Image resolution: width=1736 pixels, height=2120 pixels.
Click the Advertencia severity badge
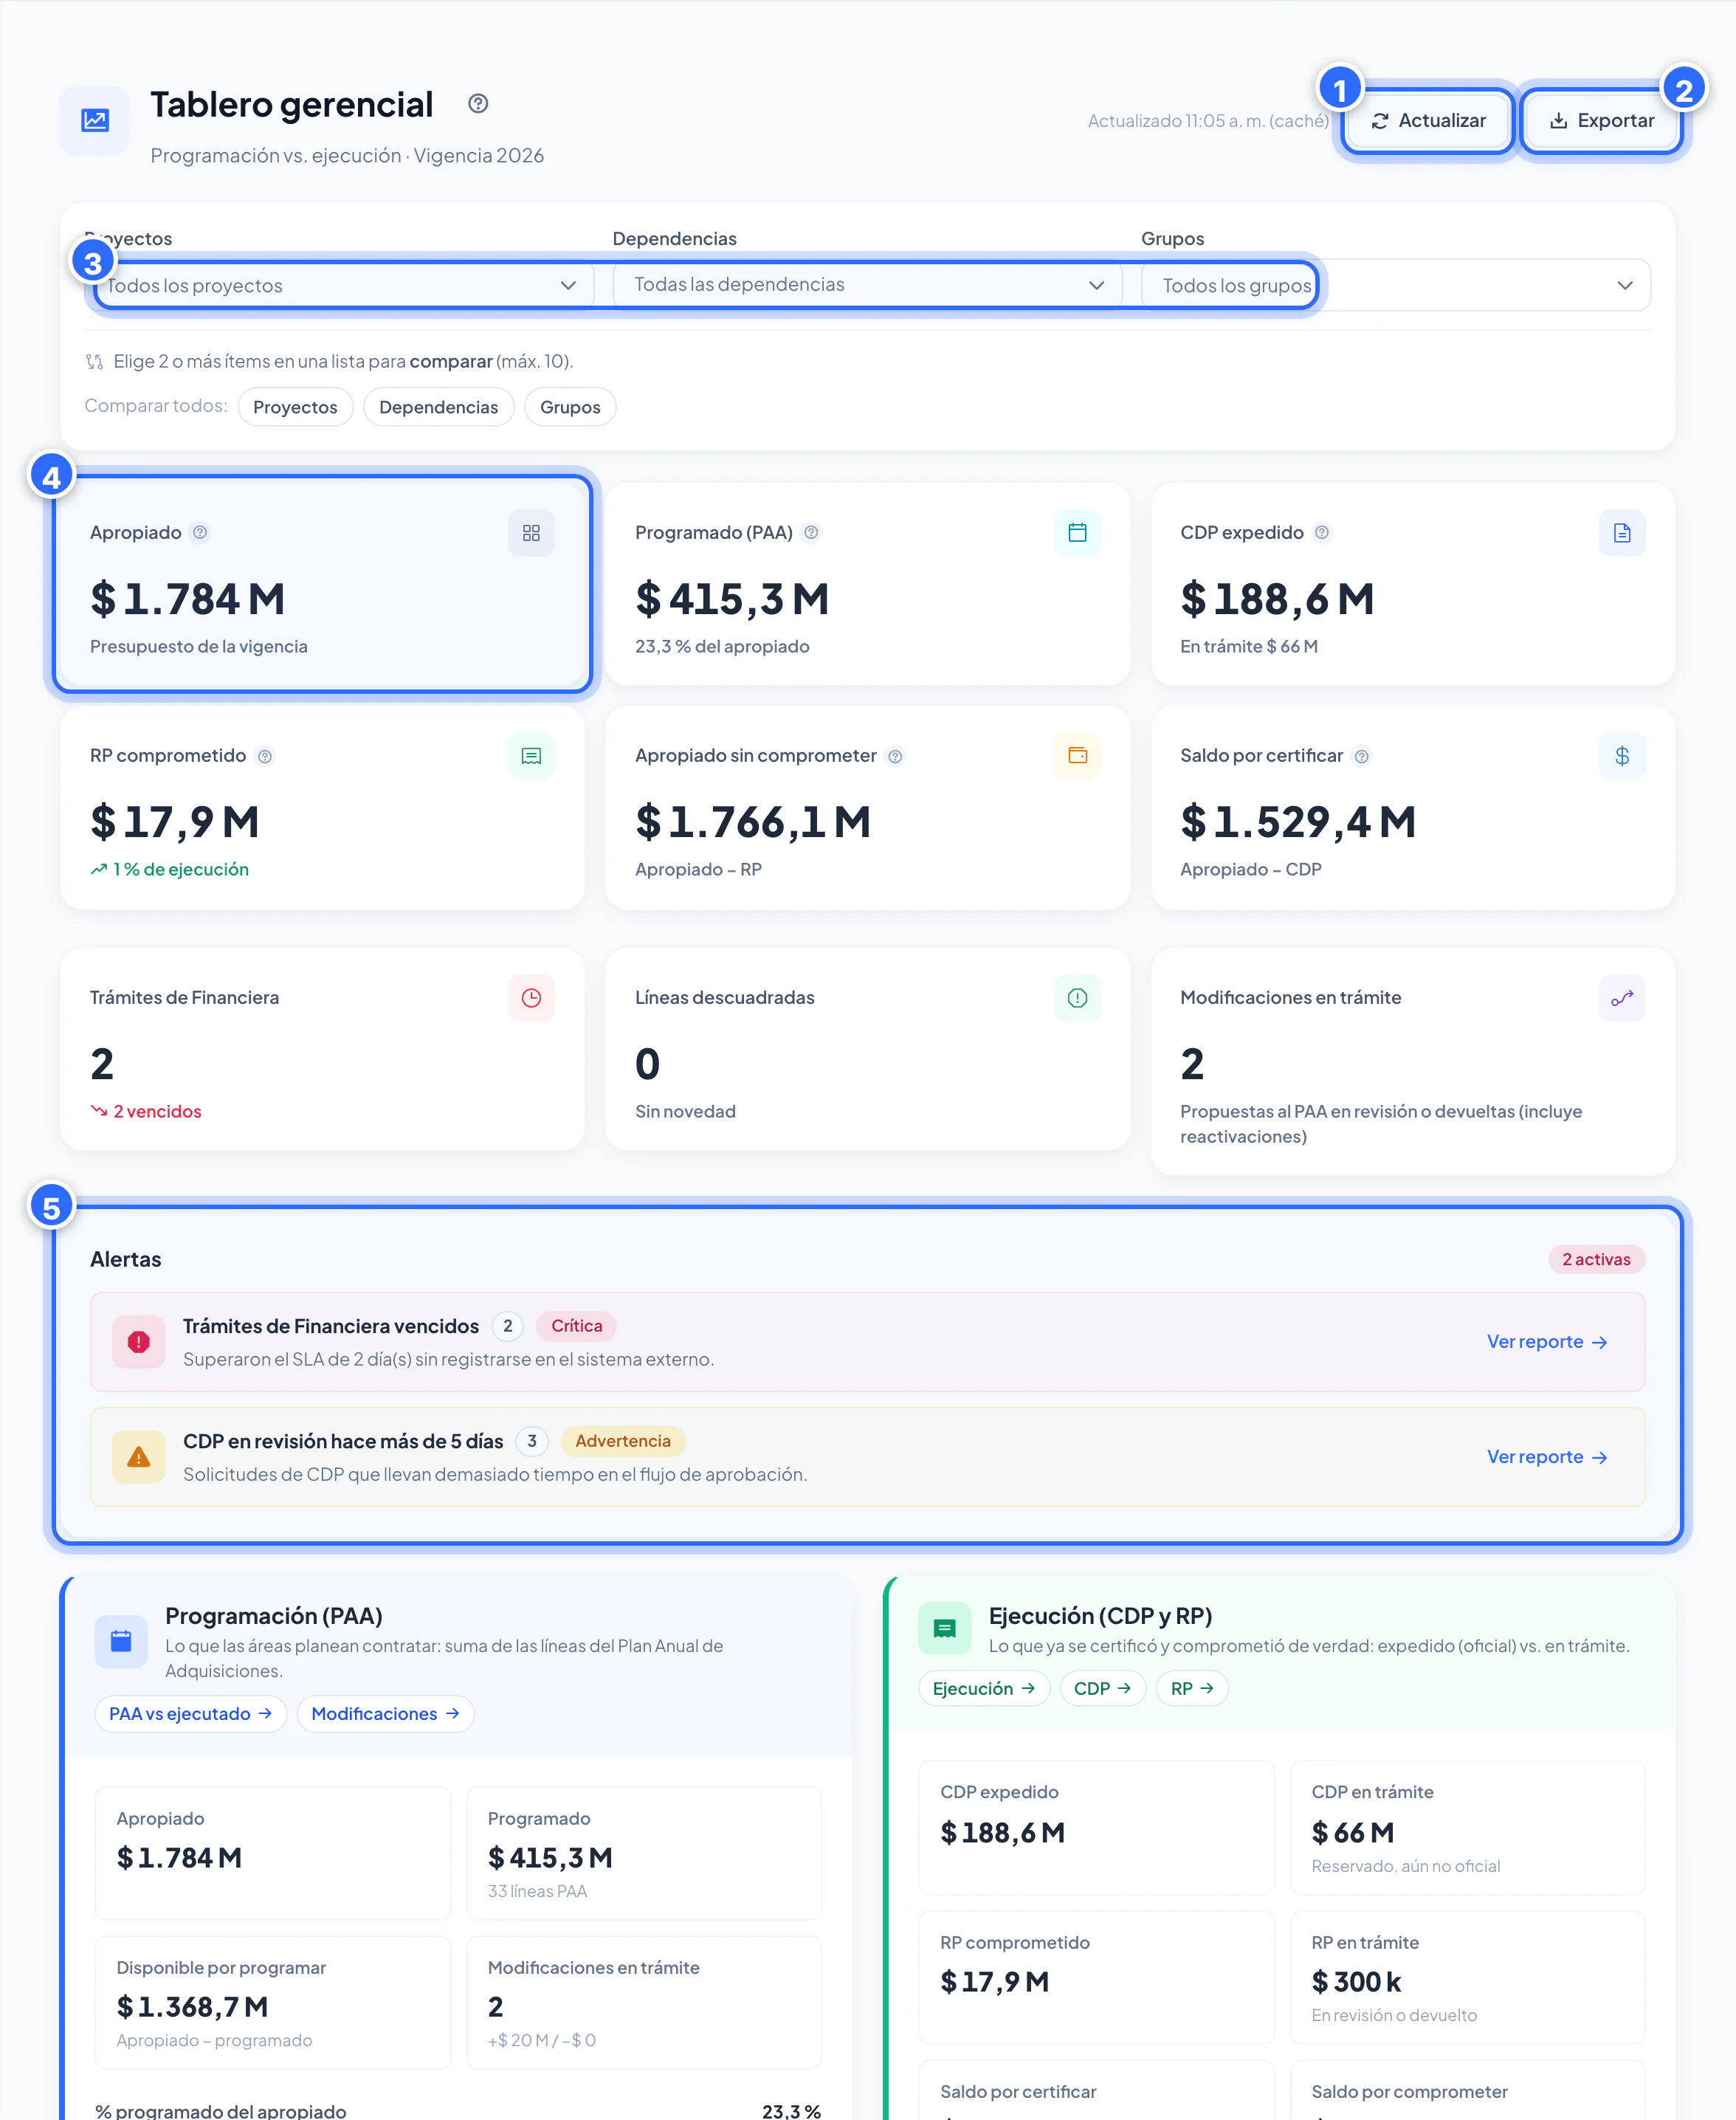coord(623,1441)
